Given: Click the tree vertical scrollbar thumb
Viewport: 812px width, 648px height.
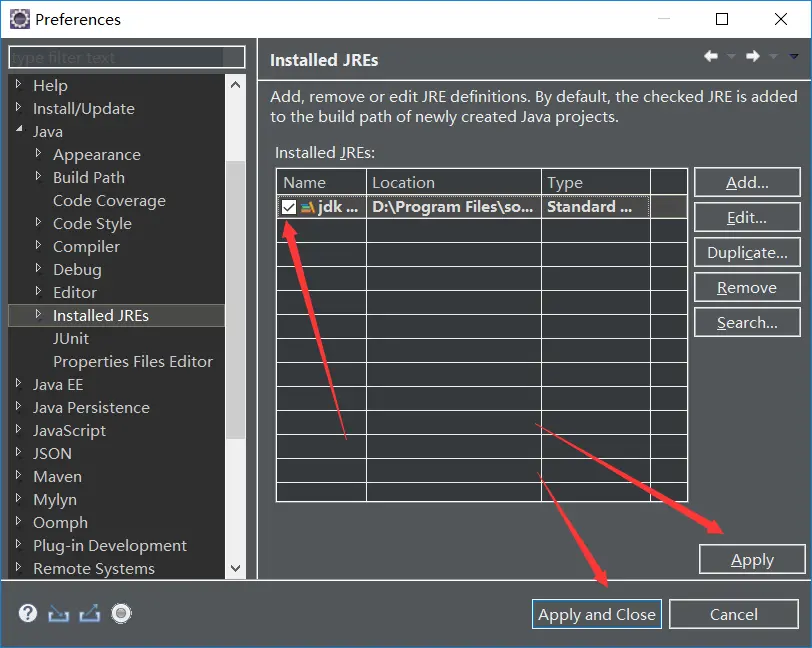Looking at the screenshot, I should (x=236, y=300).
